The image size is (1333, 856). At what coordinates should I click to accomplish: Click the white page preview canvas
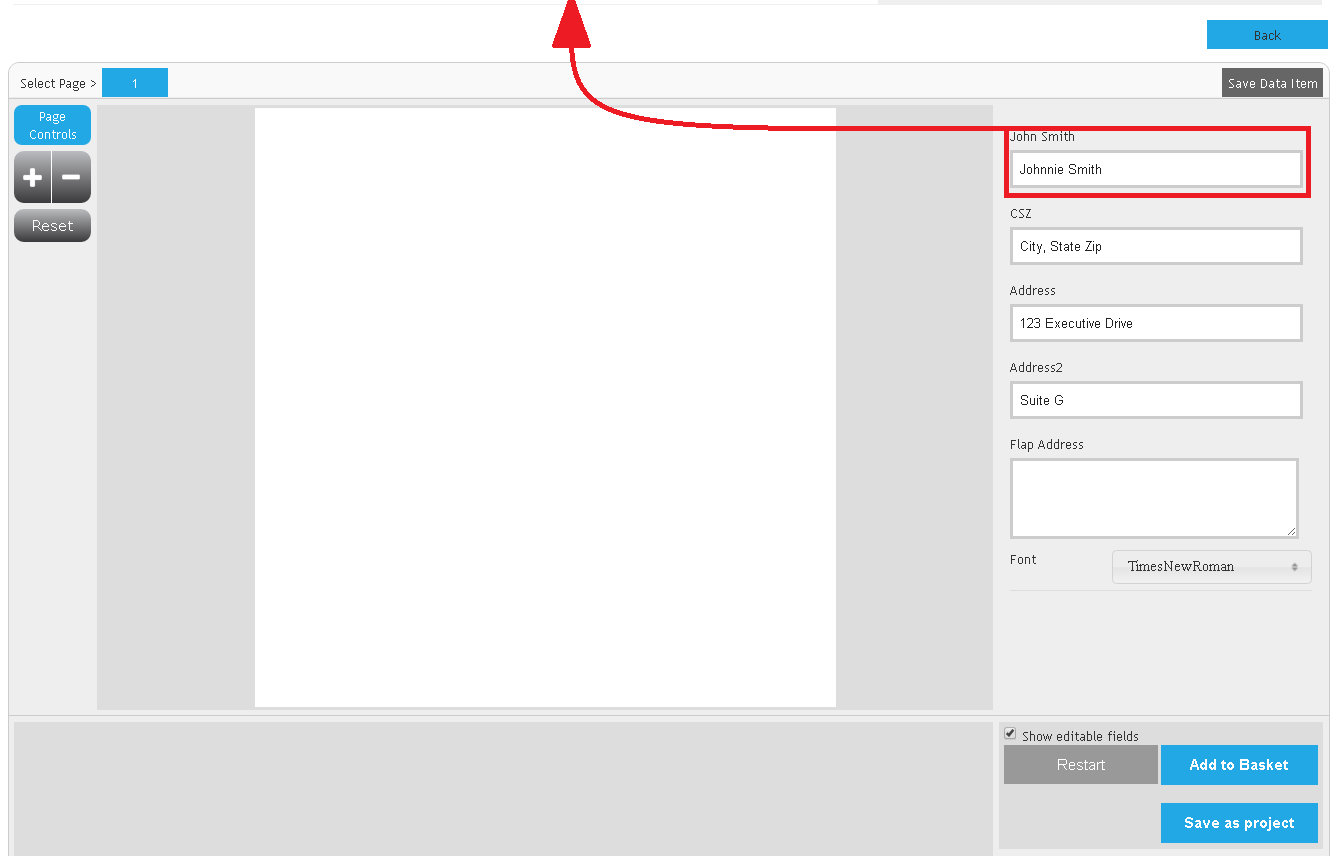pos(545,407)
